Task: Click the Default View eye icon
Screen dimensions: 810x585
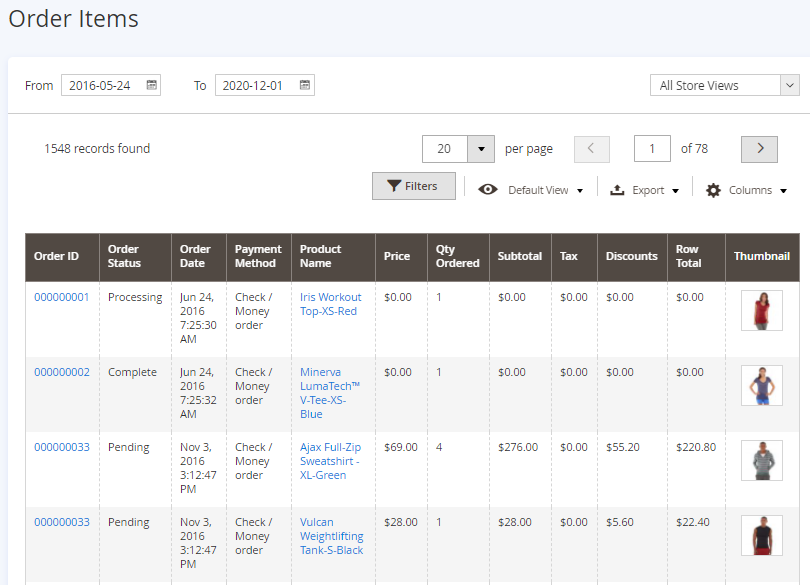Action: 488,190
